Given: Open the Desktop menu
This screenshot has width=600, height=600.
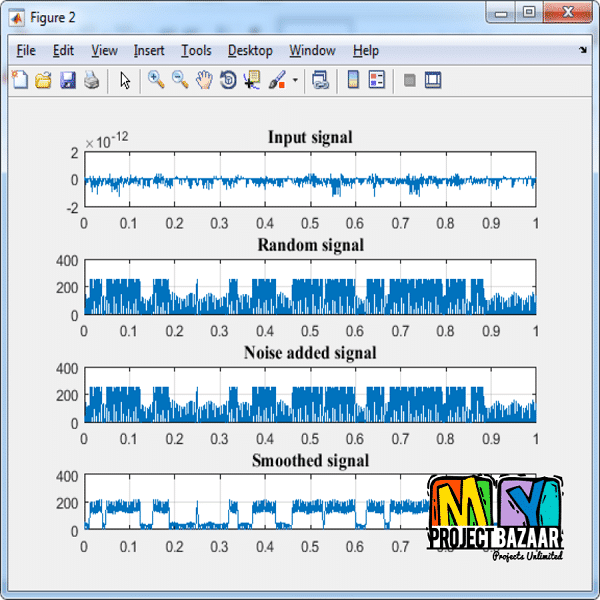Looking at the screenshot, I should pos(250,51).
